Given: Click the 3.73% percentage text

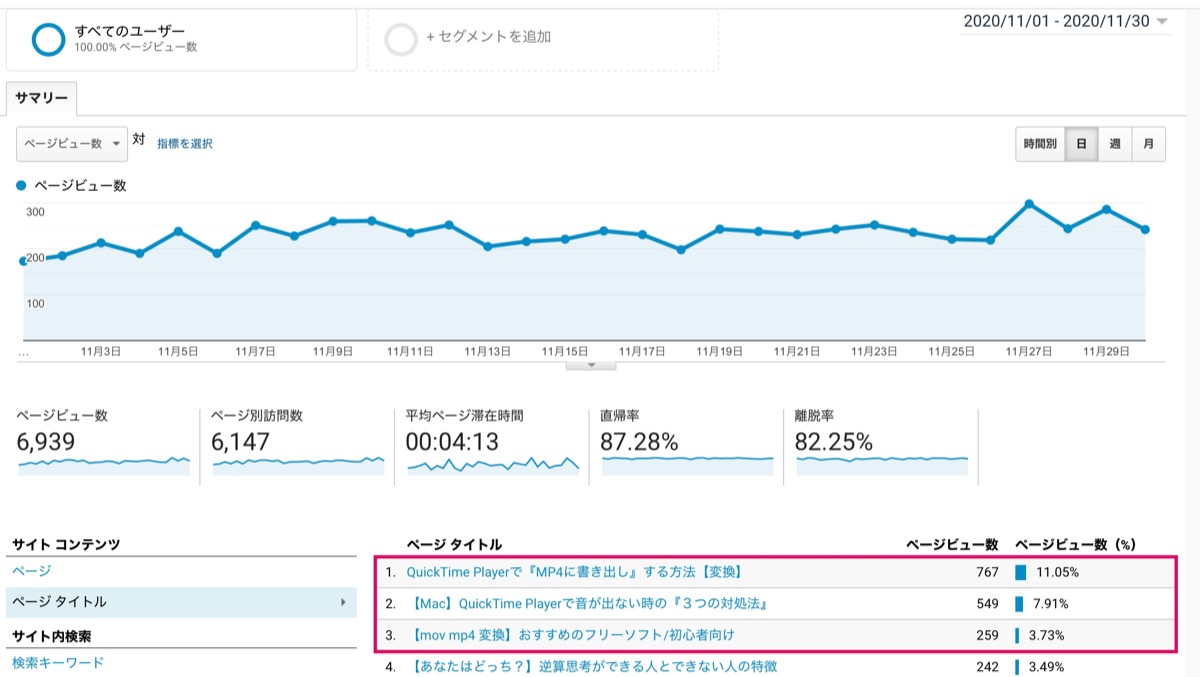Looking at the screenshot, I should coord(1046,635).
